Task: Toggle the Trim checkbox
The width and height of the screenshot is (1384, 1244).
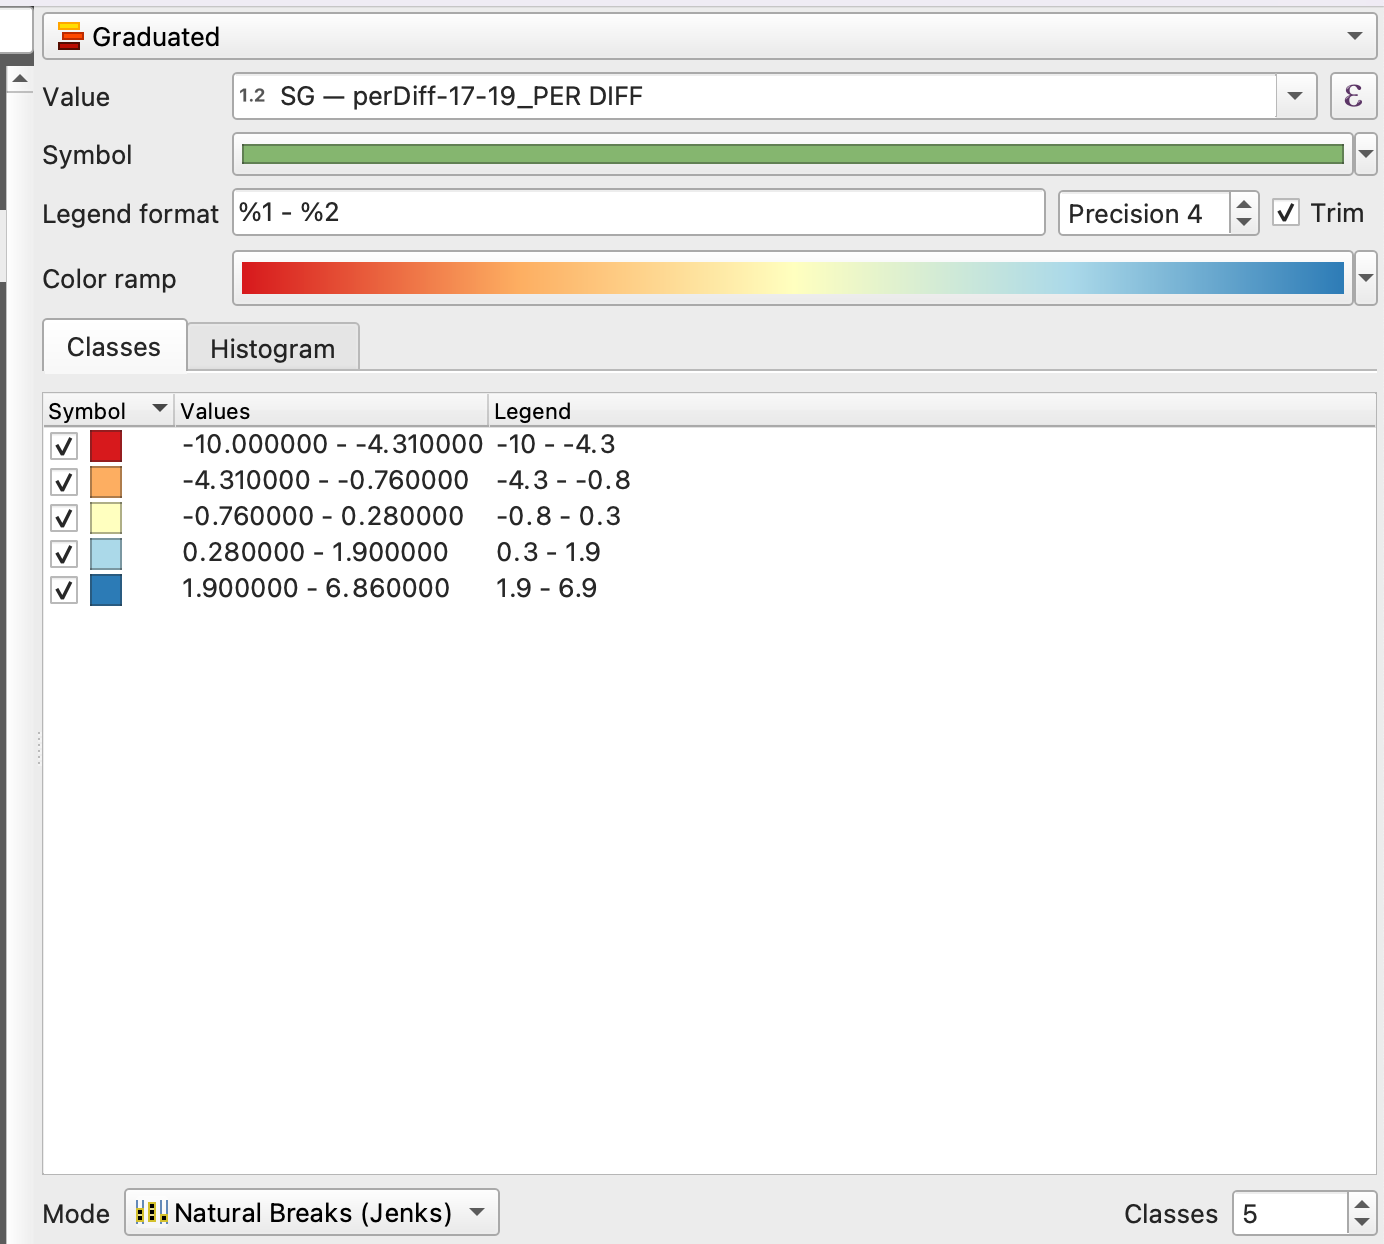Action: [1286, 213]
